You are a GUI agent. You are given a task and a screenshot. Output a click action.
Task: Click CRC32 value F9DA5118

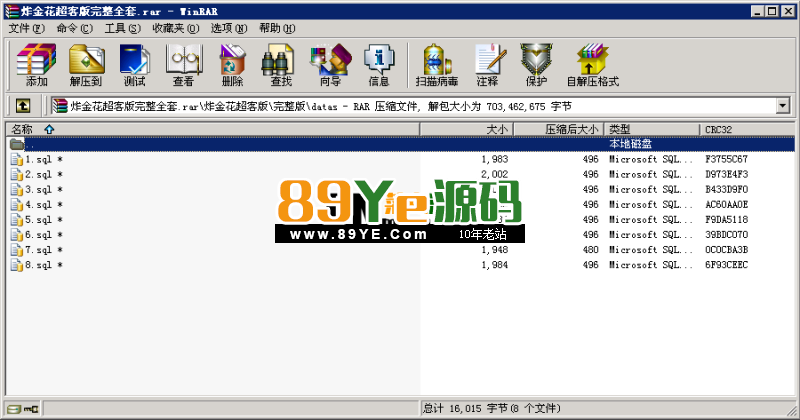727,219
